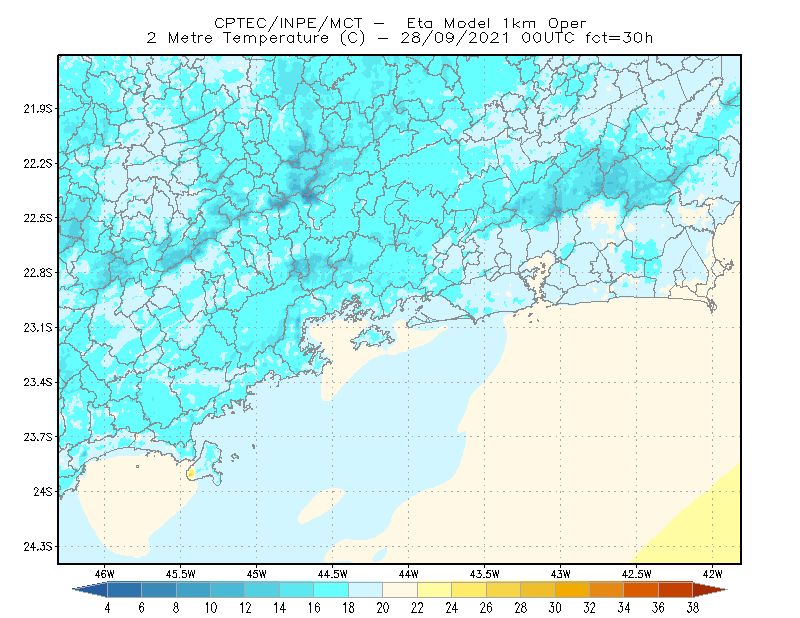Image resolution: width=800 pixels, height=618 pixels.
Task: Click the cream 20-22 legend swatch
Action: tap(400, 589)
